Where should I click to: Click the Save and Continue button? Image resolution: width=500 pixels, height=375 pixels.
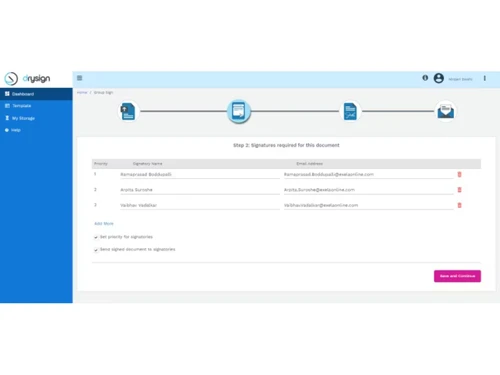tap(457, 276)
